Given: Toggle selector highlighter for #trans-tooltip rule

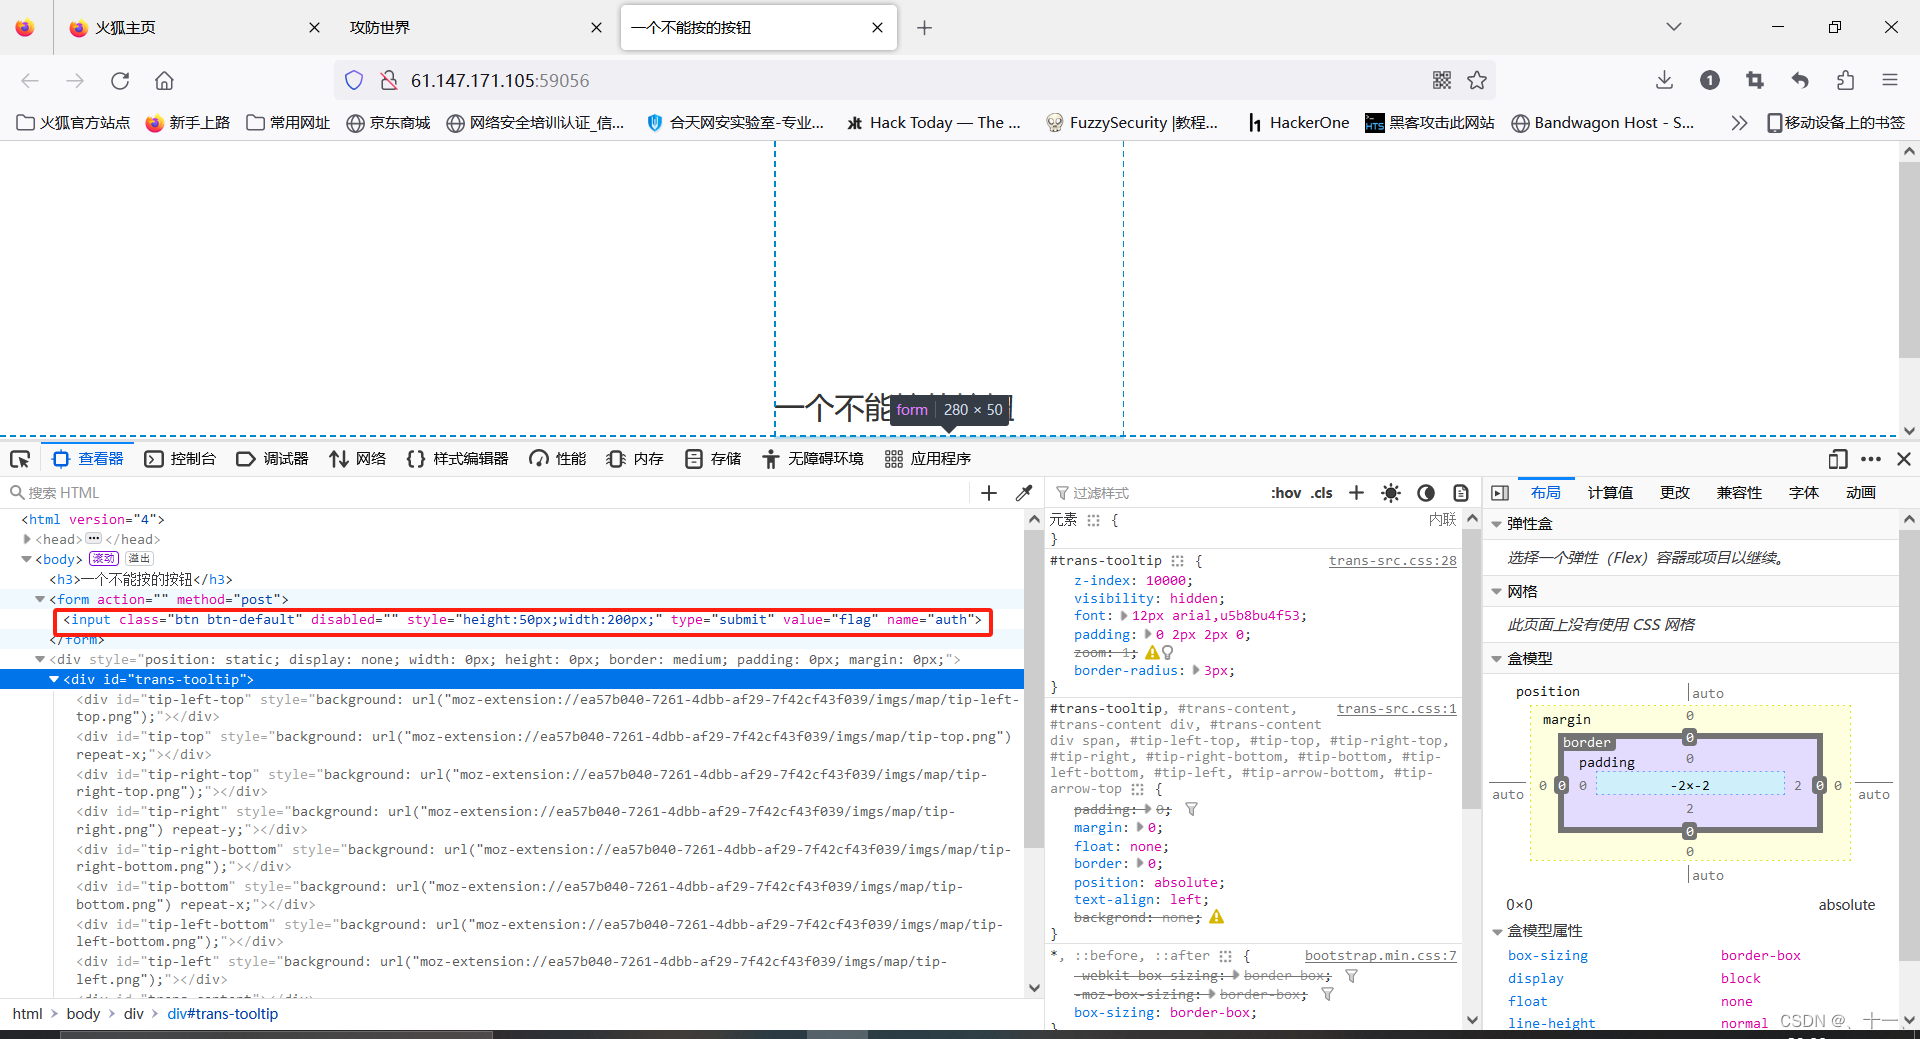Looking at the screenshot, I should pyautogui.click(x=1178, y=561).
